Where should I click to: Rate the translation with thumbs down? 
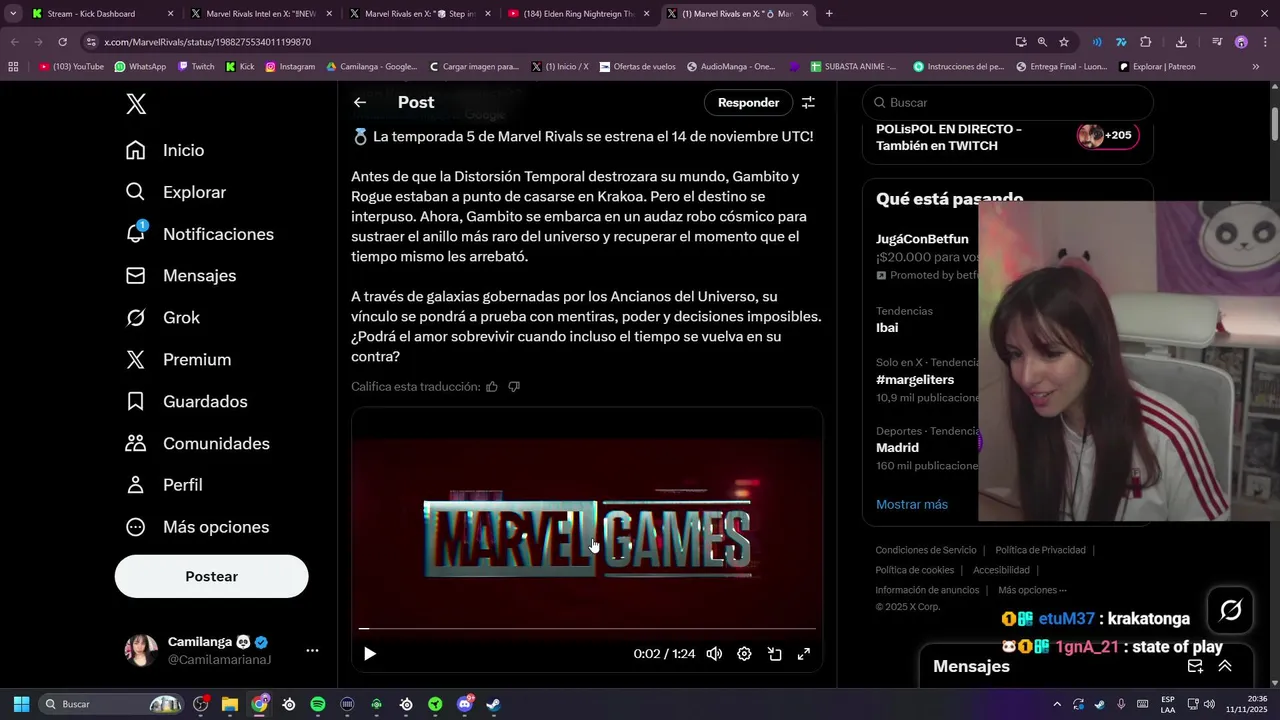(x=514, y=387)
